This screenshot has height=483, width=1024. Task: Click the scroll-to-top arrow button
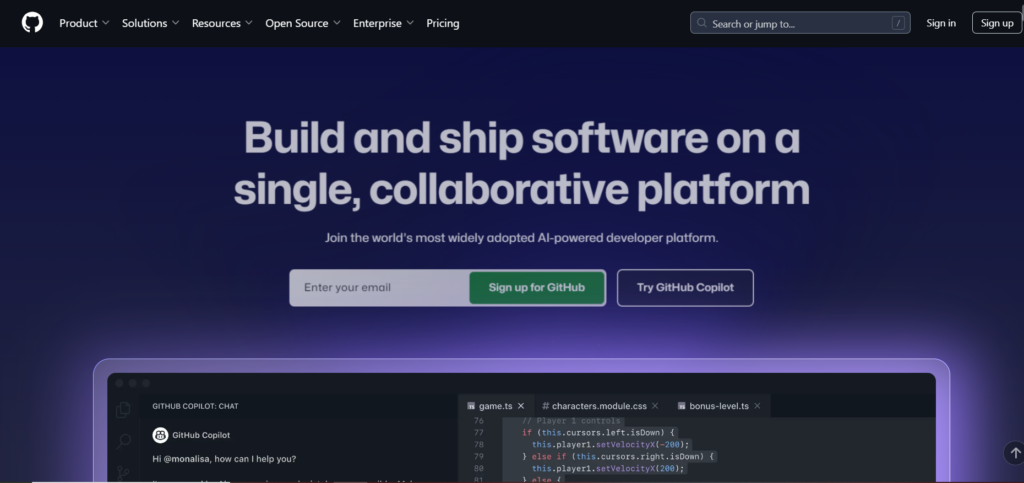coord(1014,452)
